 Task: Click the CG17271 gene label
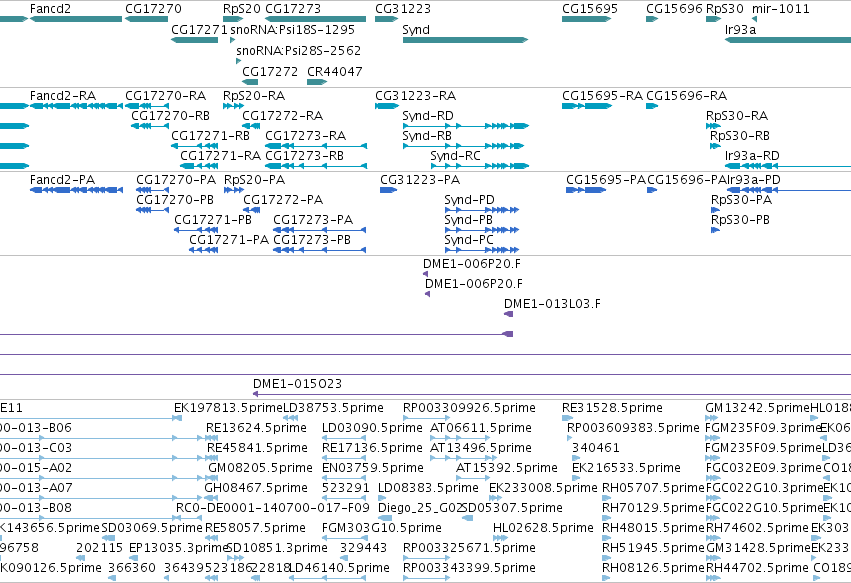point(199,29)
